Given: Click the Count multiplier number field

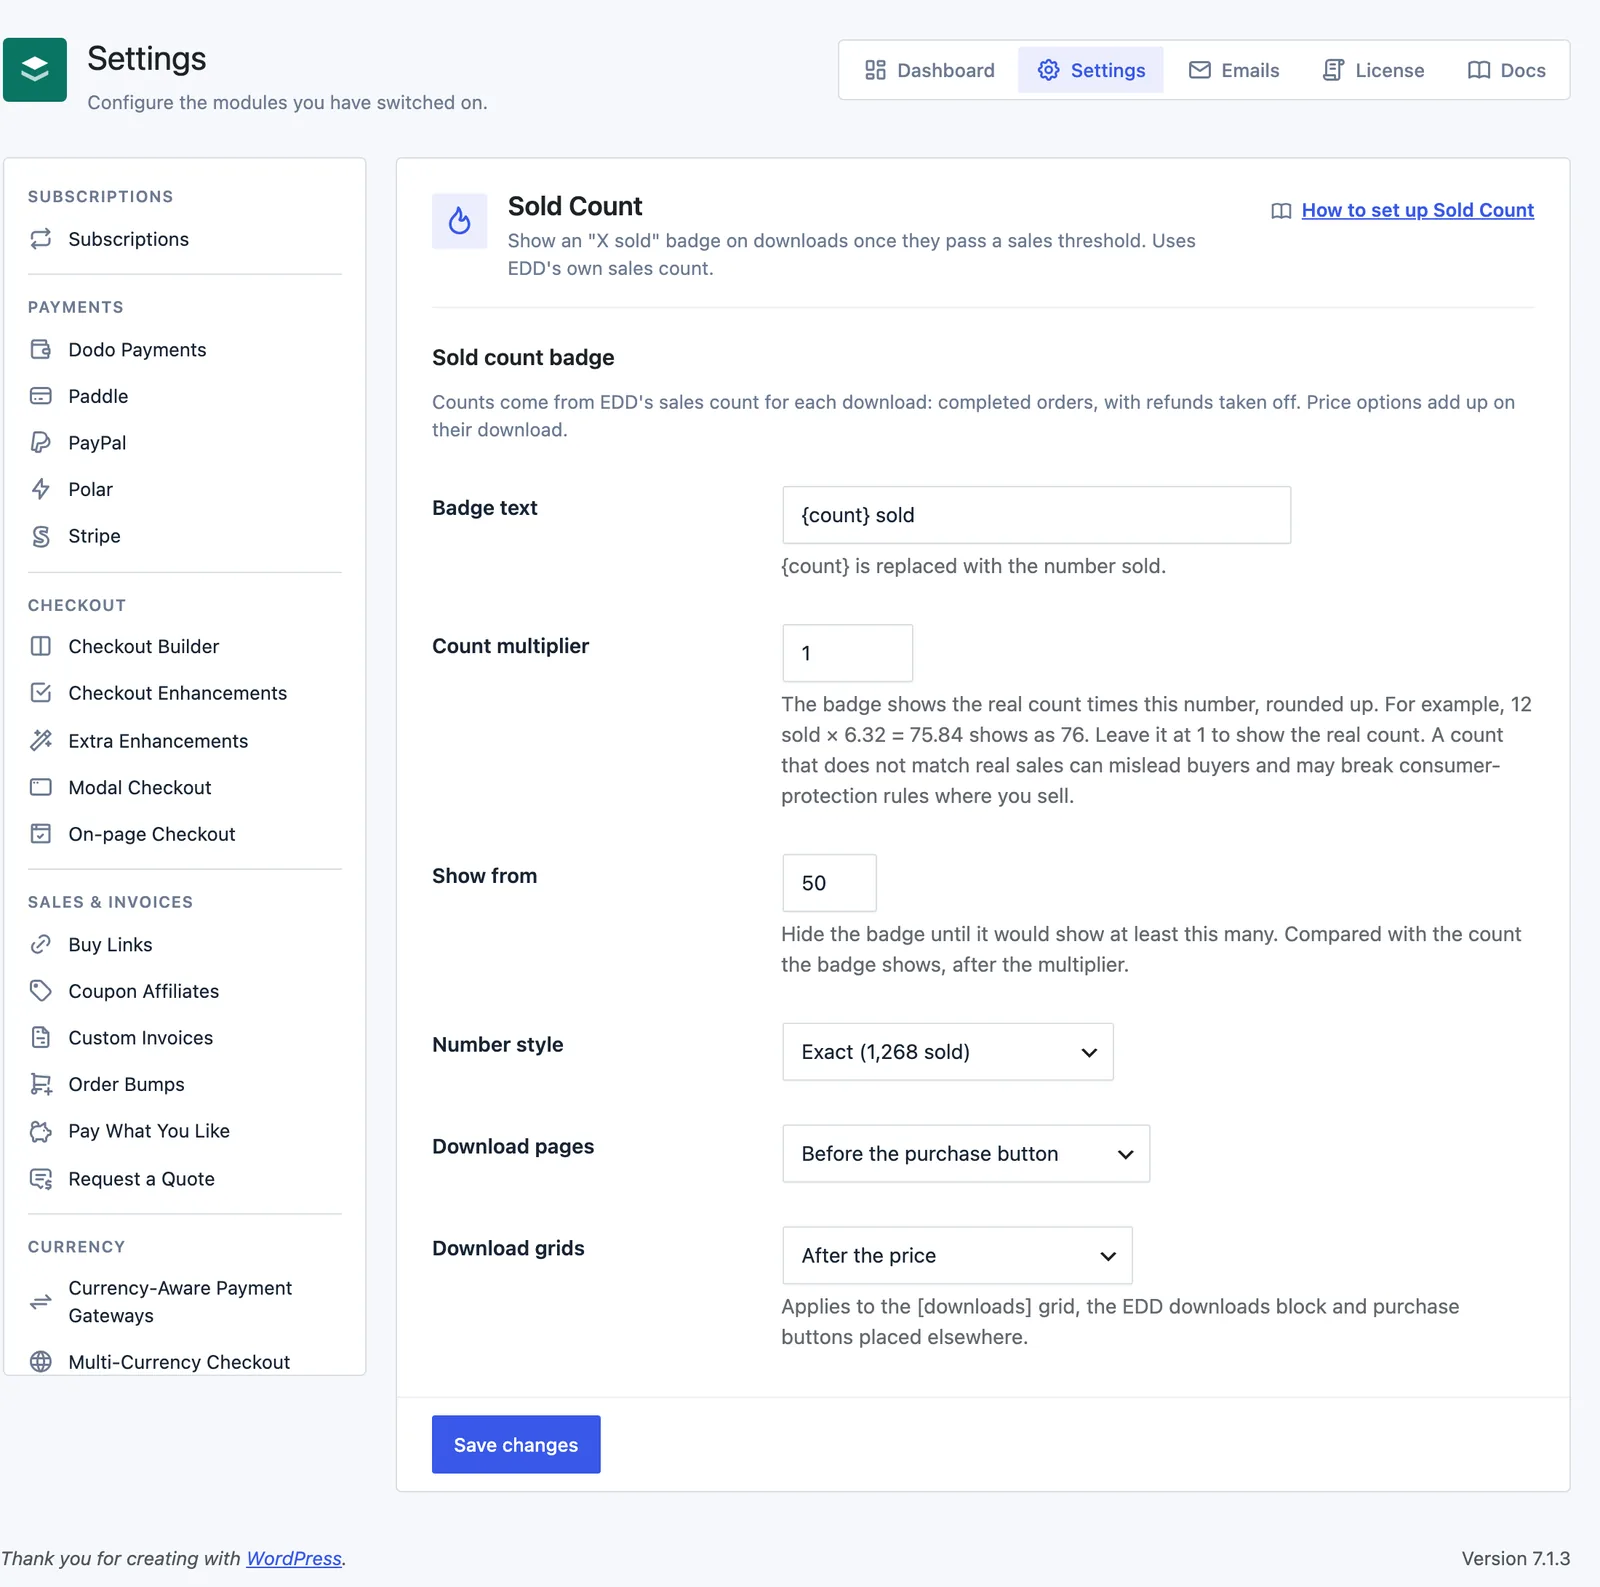Looking at the screenshot, I should click(x=847, y=653).
